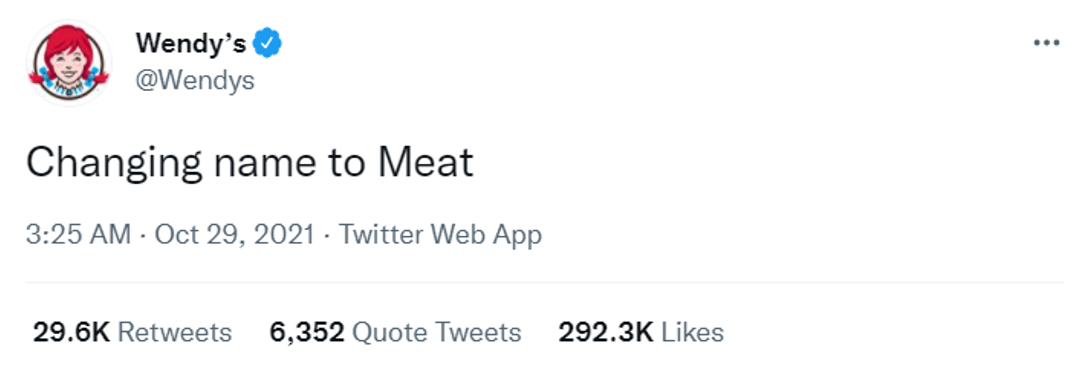Click the 29.6K retweet count number

[x=72, y=333]
